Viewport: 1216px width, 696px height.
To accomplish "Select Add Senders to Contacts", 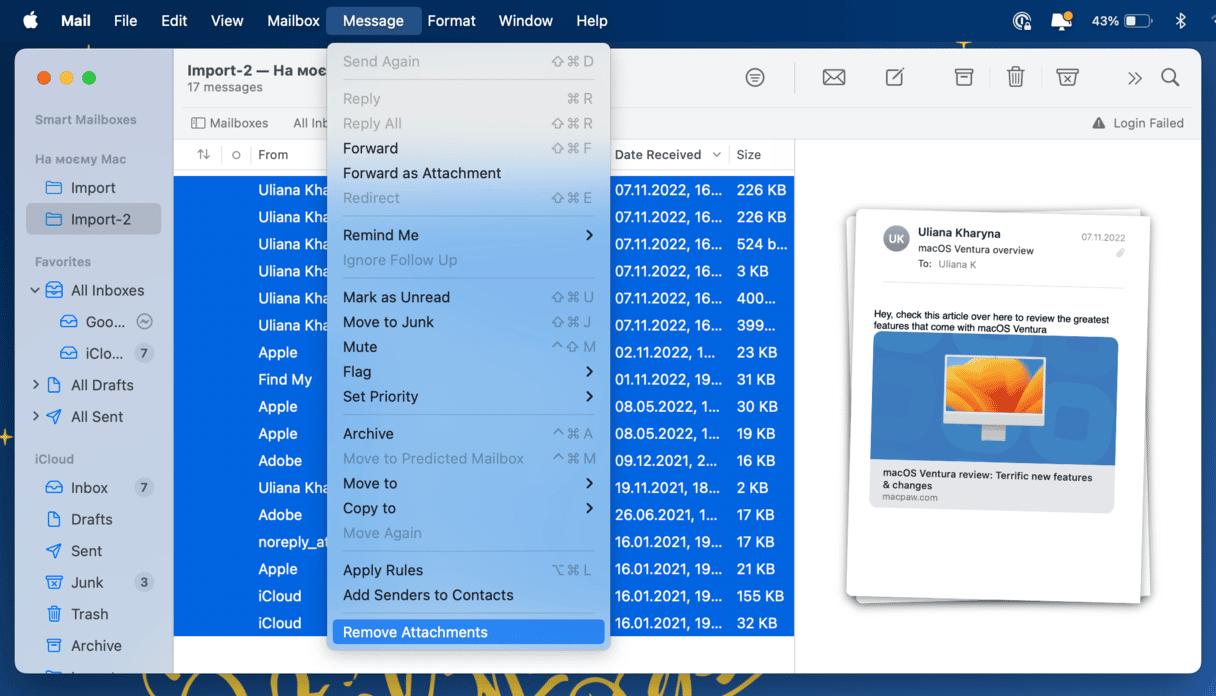I will click(468, 595).
